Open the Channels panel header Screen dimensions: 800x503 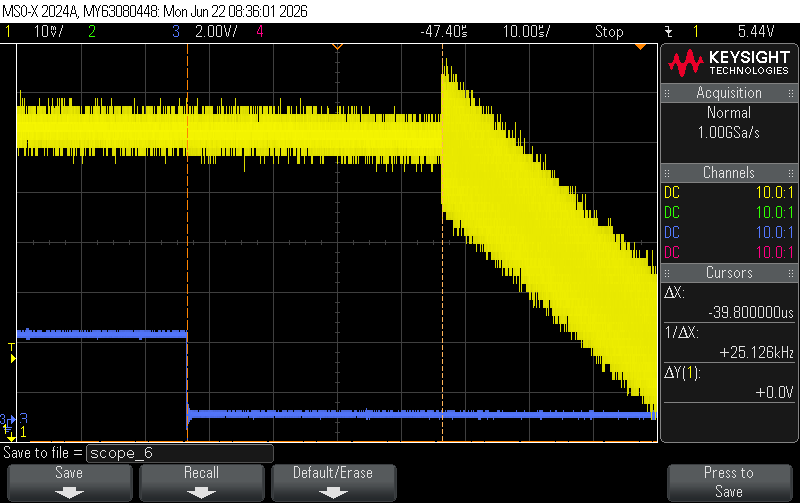[729, 173]
